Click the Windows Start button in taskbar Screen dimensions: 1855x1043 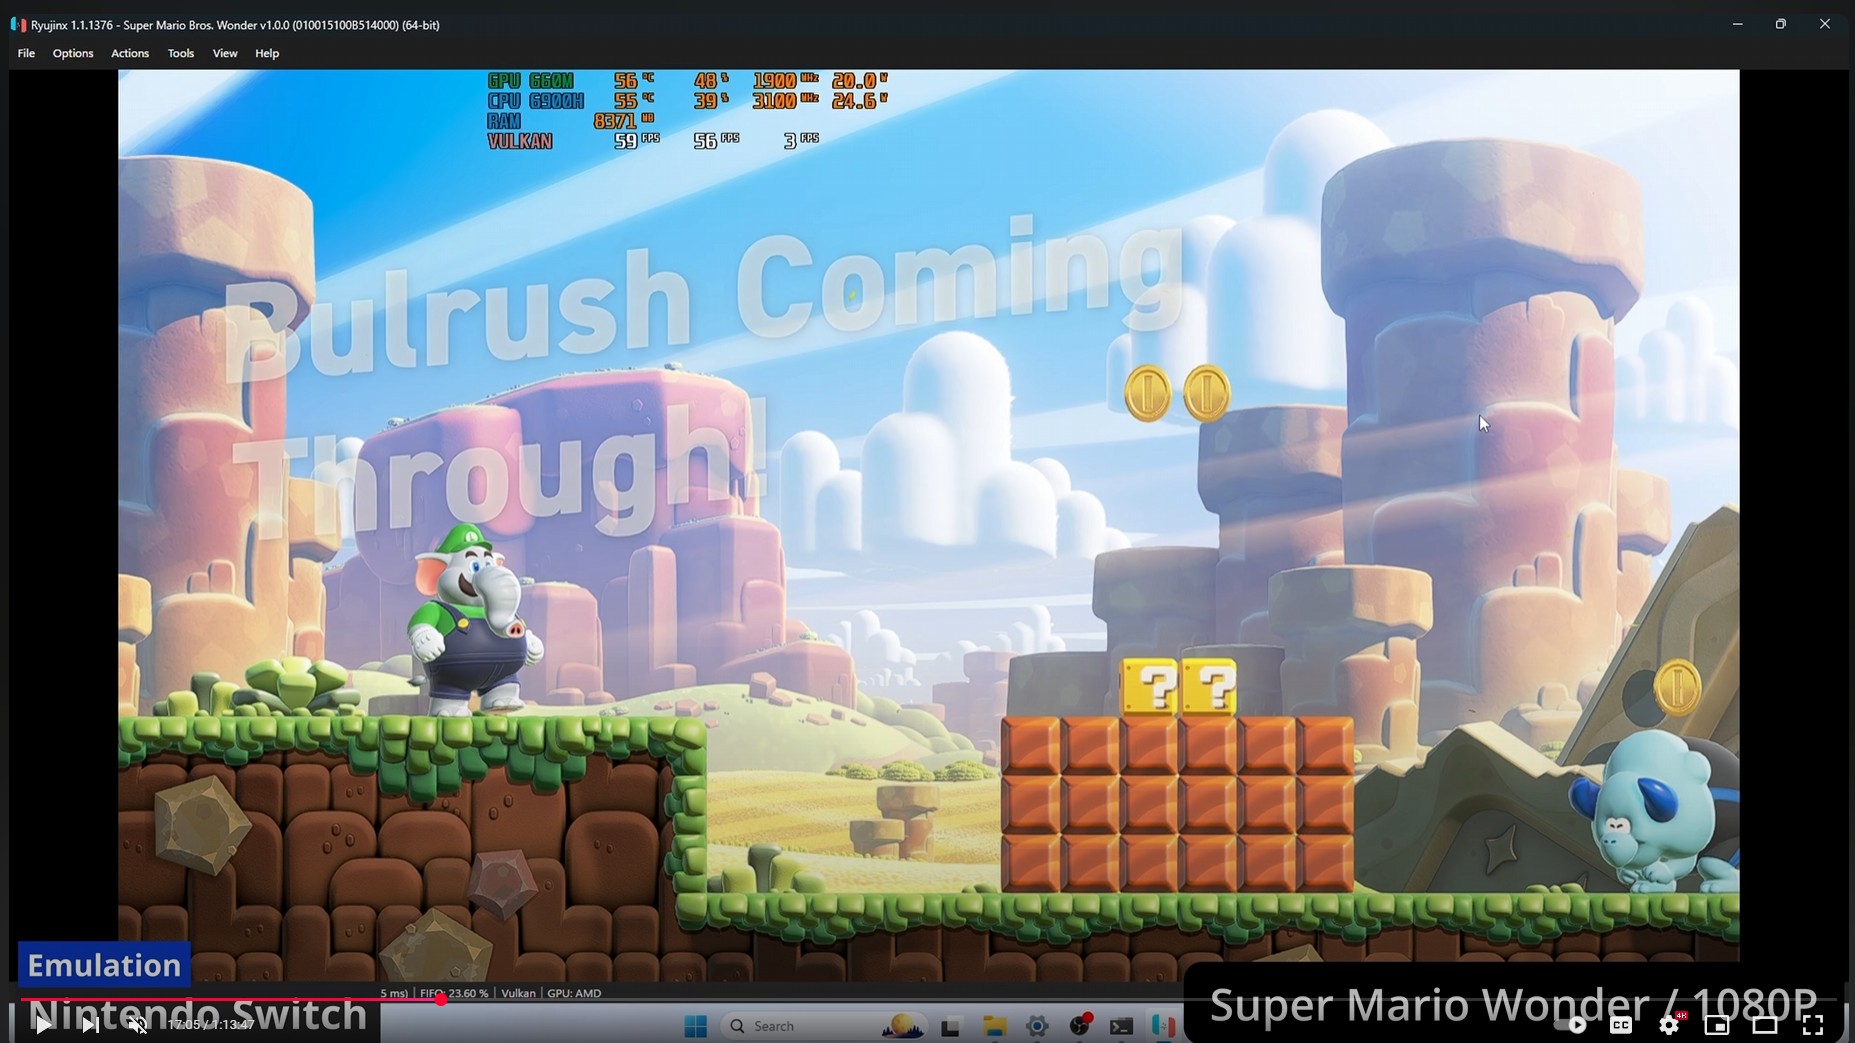click(x=696, y=1026)
